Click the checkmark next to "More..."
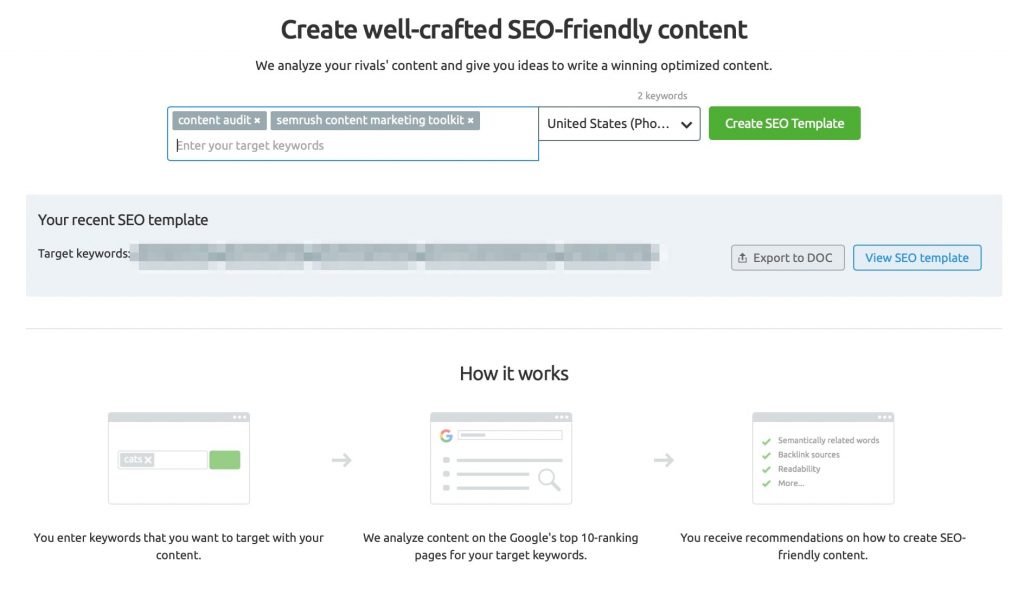The width and height of the screenshot is (1024, 601). pyautogui.click(x=766, y=483)
